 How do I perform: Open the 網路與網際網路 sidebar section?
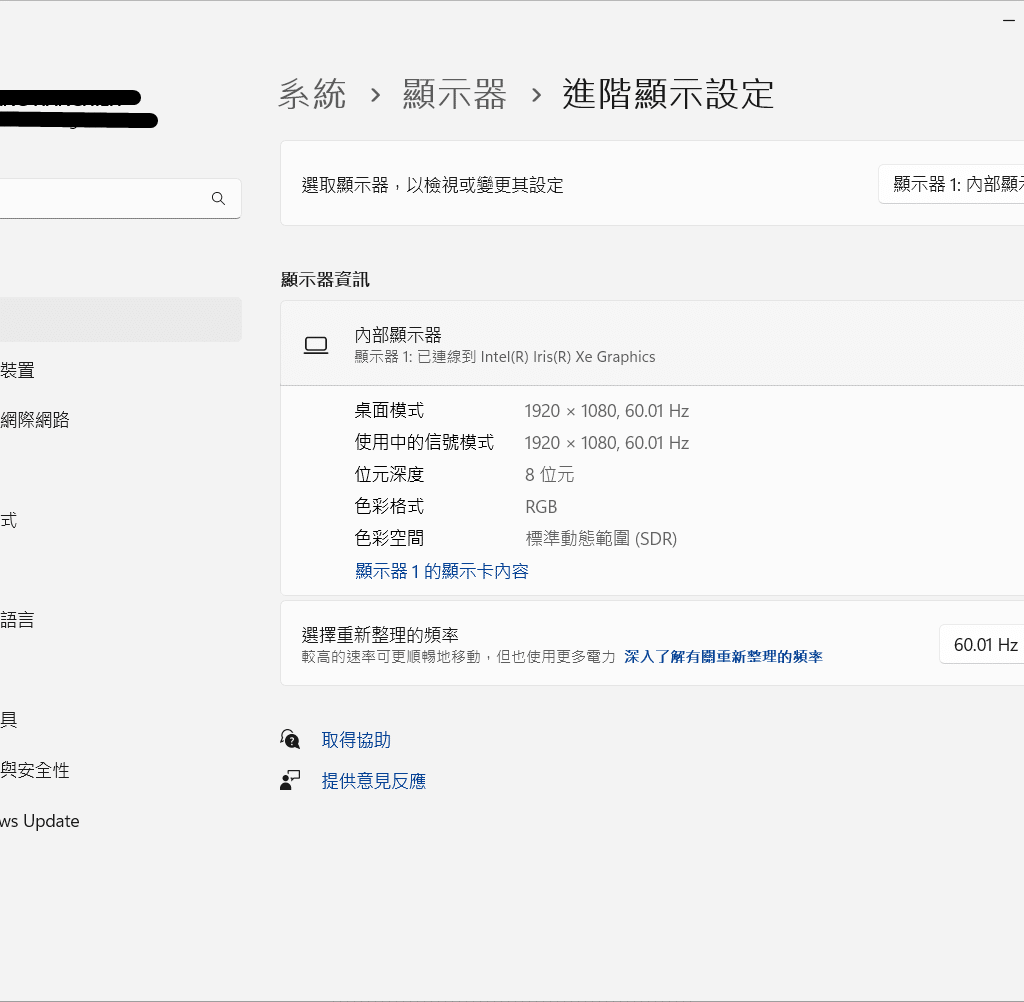[x=35, y=420]
